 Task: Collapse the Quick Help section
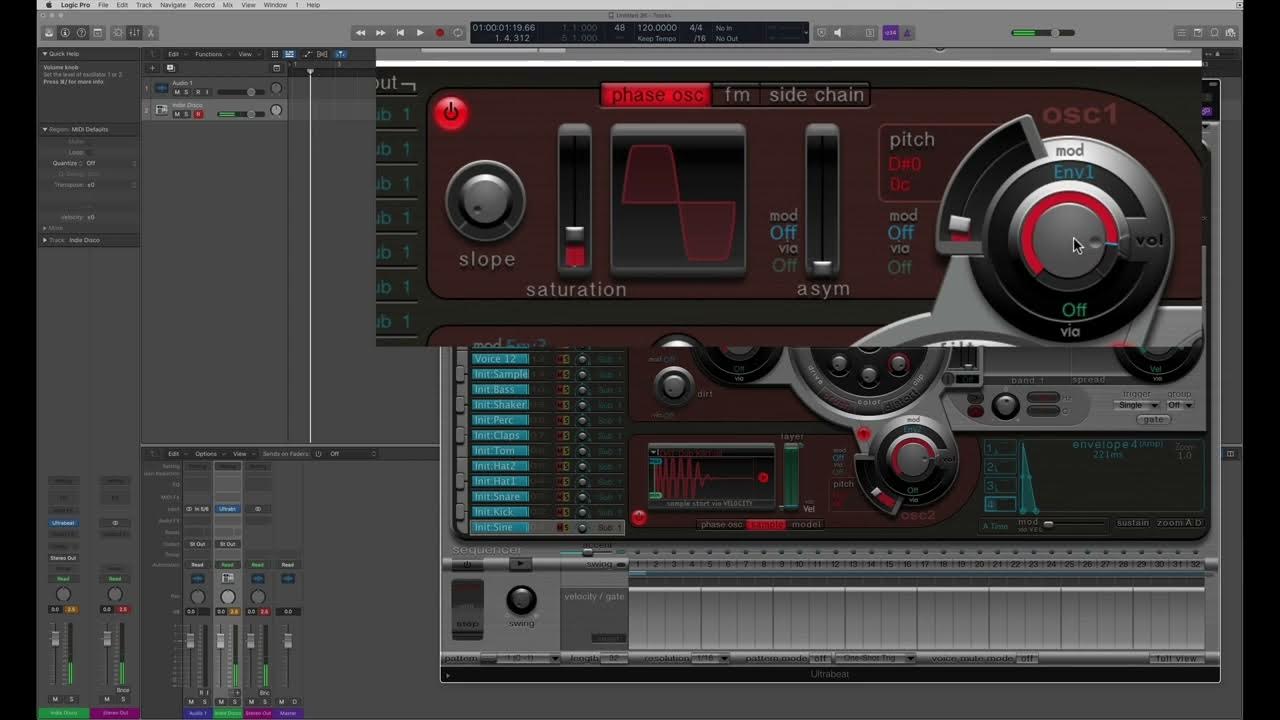pos(45,54)
